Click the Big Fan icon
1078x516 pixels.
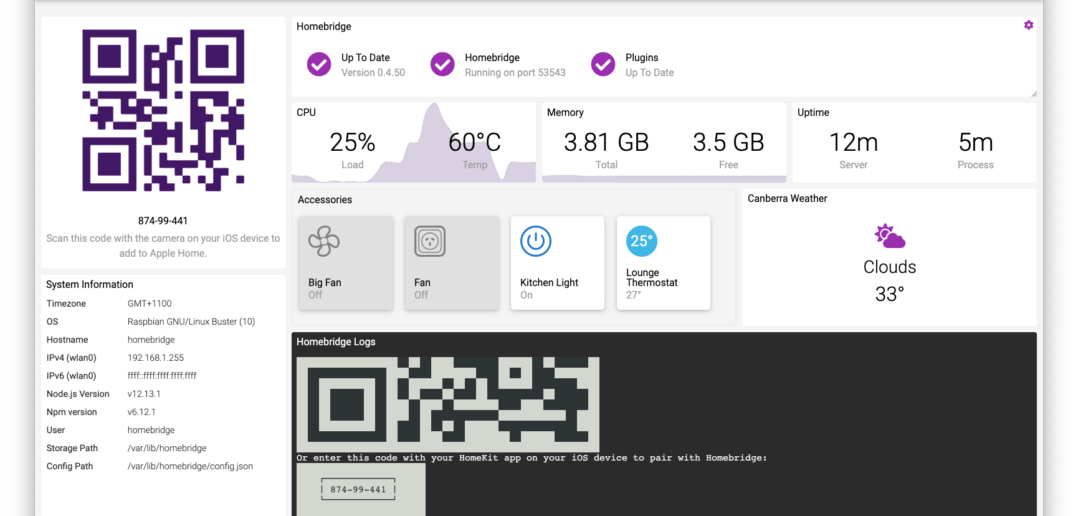[x=324, y=241]
